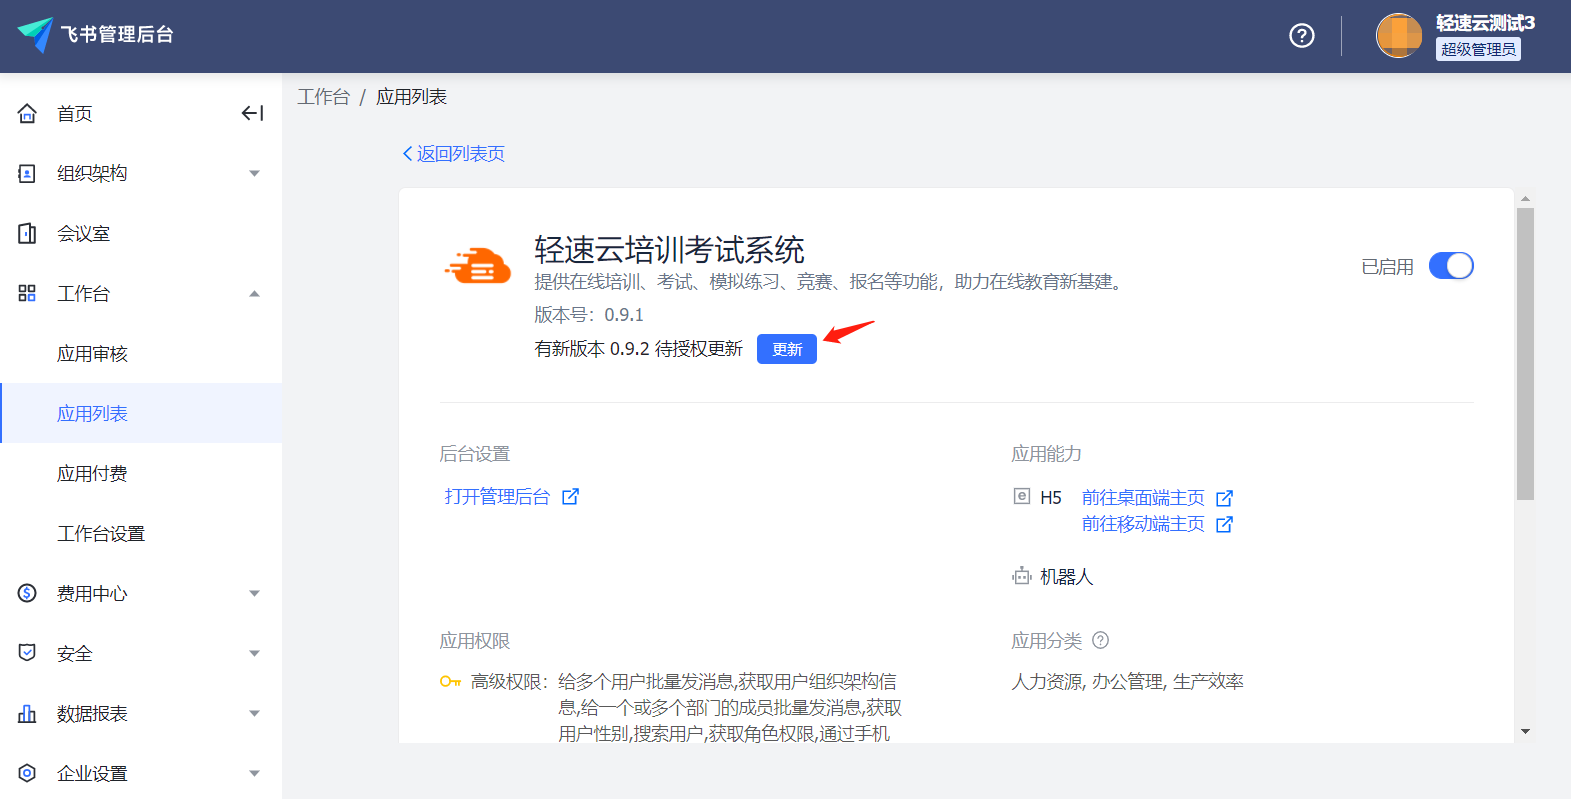Viewport: 1571px width, 799px height.
Task: Select 应用付费 menu item
Action: (92, 474)
